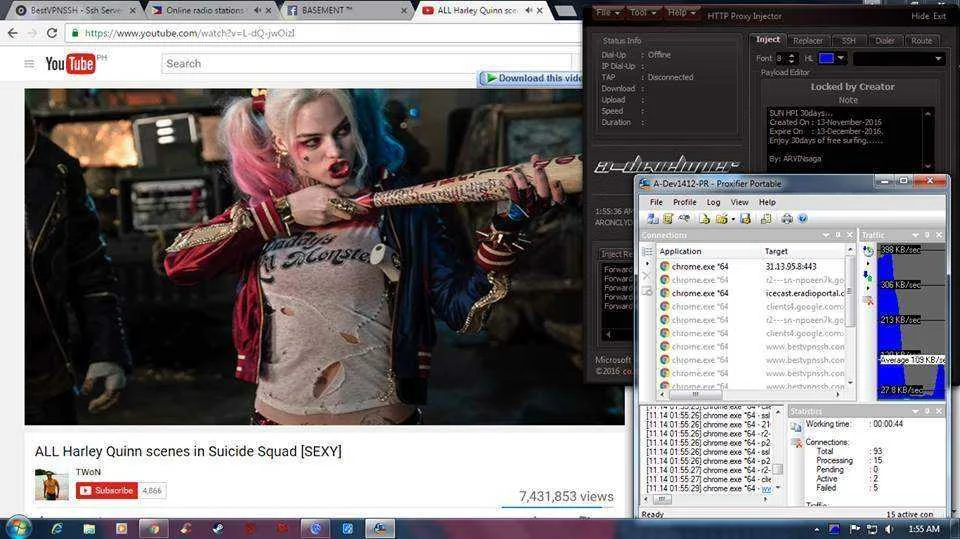Mute audio on Online radio station tab
The height and width of the screenshot is (539, 960).
pos(258,10)
